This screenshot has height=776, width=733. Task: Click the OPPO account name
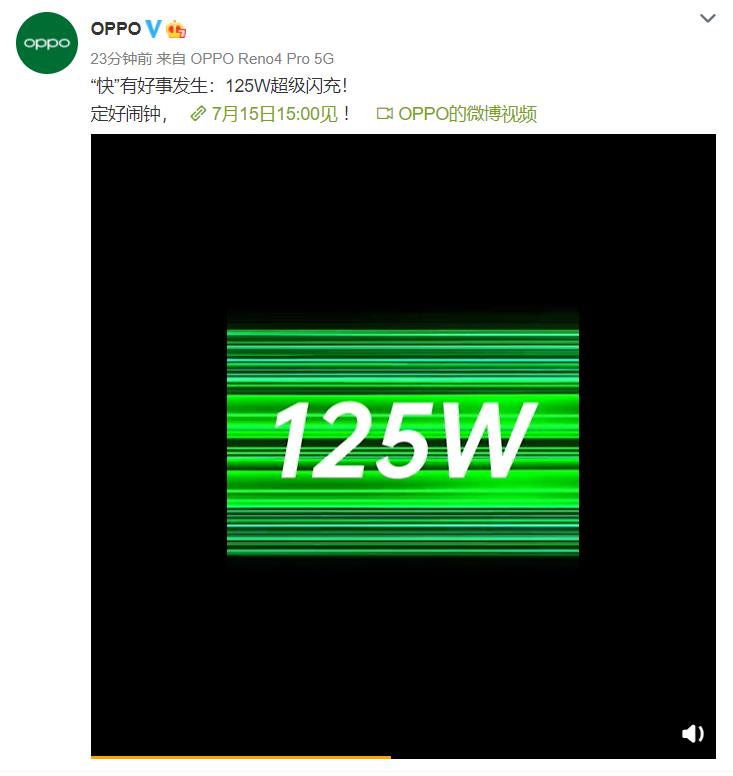116,29
